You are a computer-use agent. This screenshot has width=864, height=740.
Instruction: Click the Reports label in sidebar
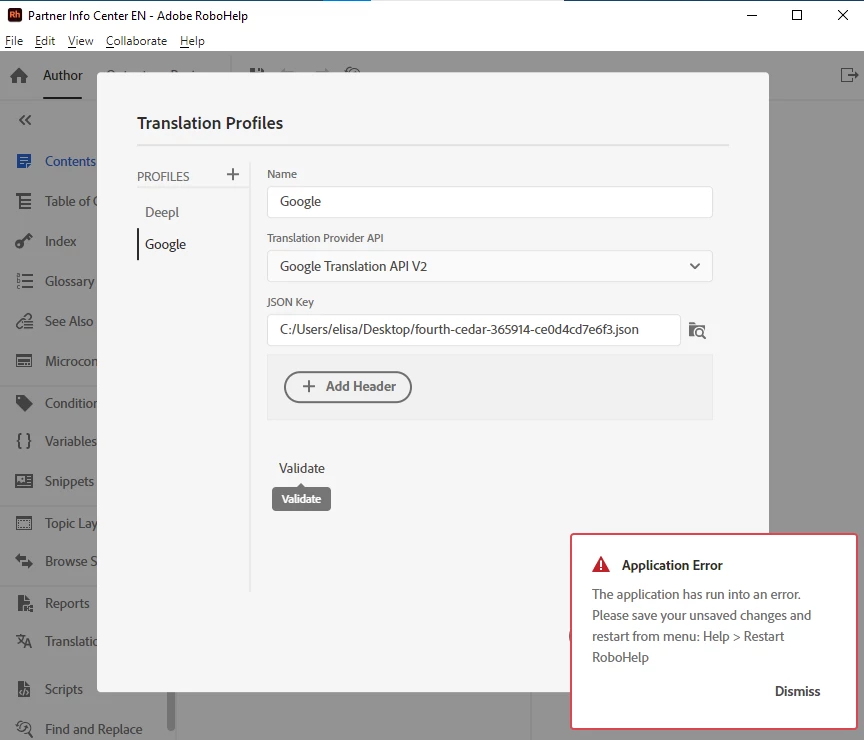[x=67, y=603]
